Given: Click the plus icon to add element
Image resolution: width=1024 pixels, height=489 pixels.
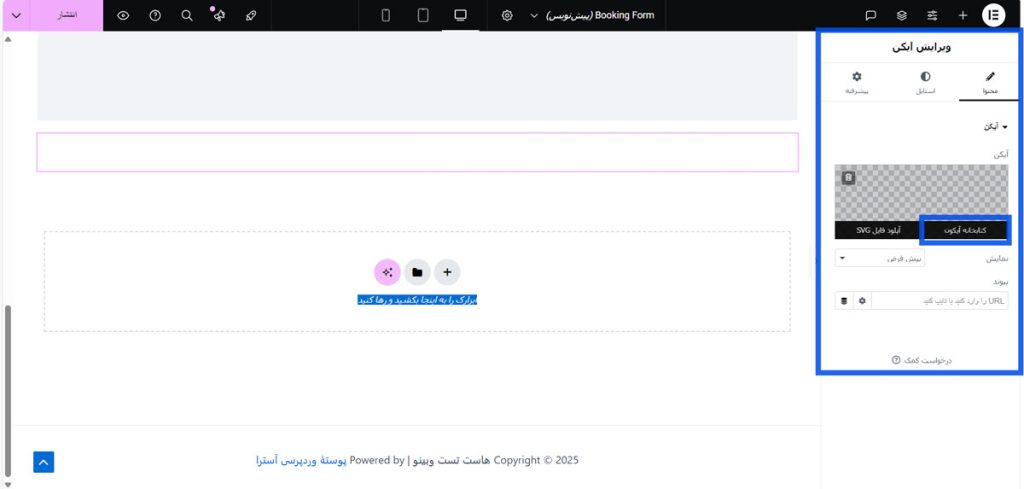Looking at the screenshot, I should click(962, 15).
